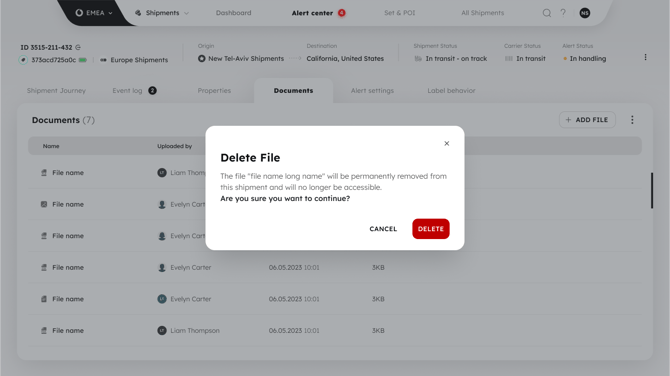This screenshot has height=376, width=670.
Task: Click the vertical scrollbar on the documents list
Action: (x=652, y=191)
